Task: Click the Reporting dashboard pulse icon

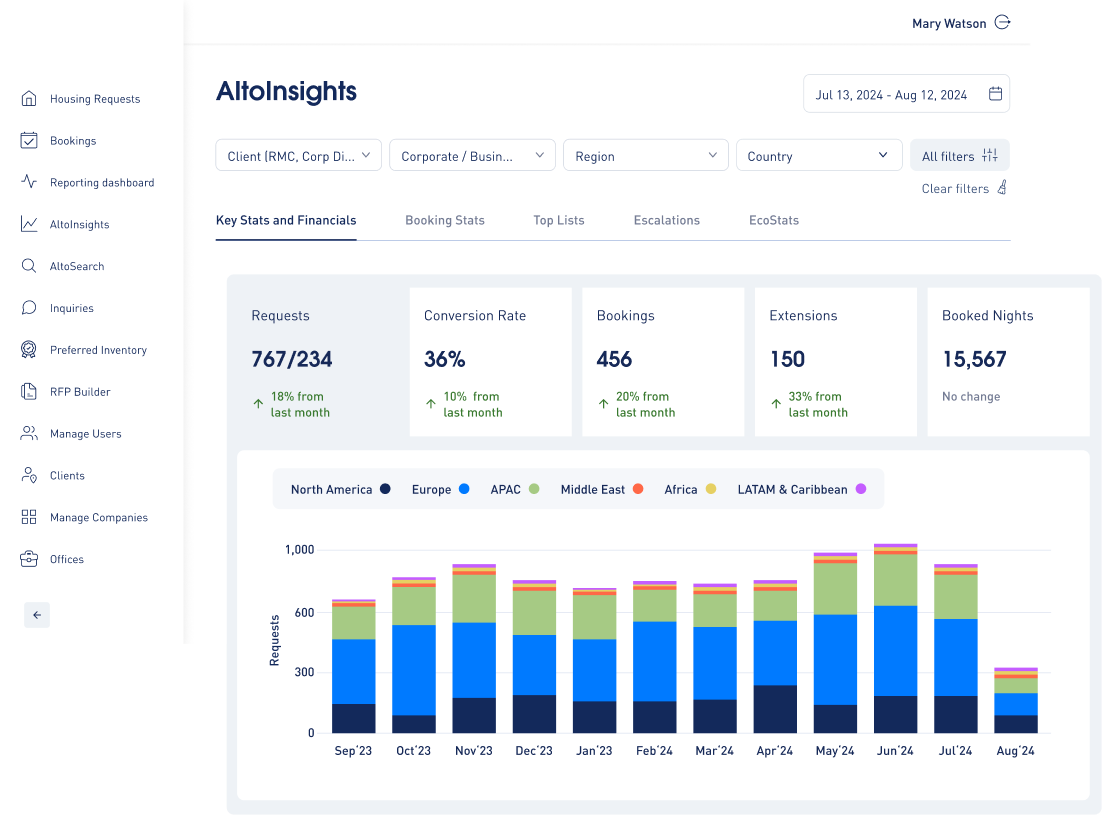Action: [x=29, y=182]
